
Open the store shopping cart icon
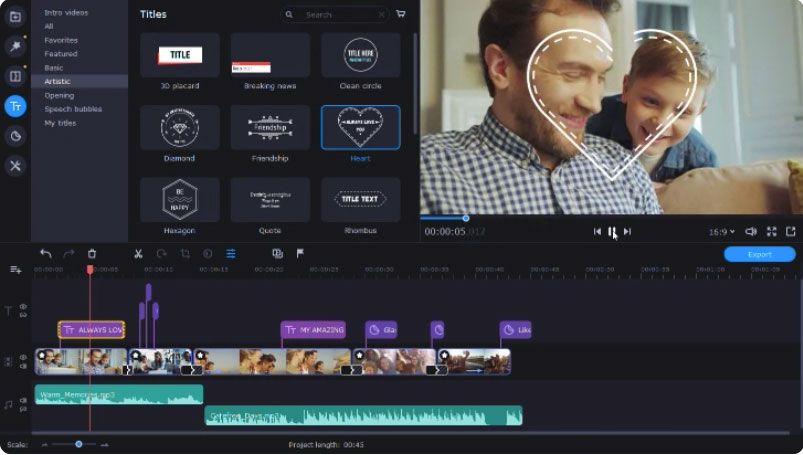click(401, 14)
